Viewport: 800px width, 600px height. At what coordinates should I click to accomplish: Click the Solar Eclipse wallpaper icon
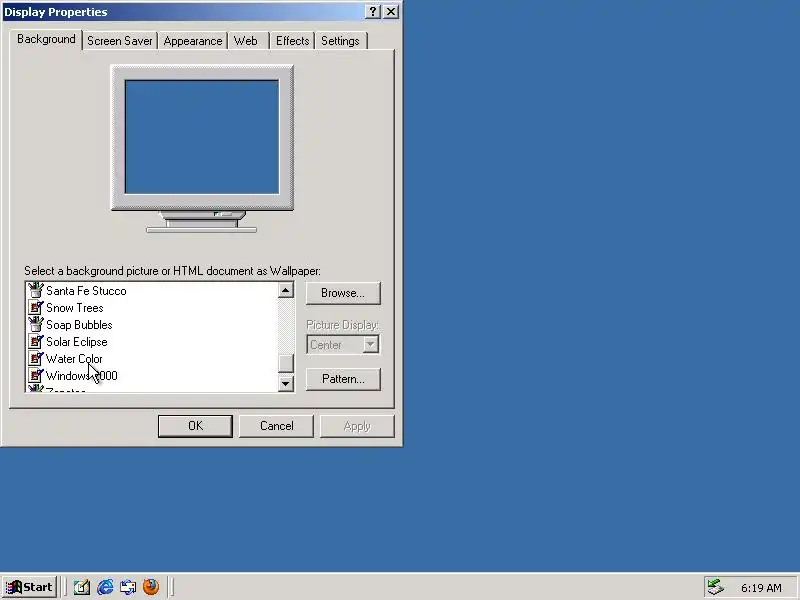(36, 341)
